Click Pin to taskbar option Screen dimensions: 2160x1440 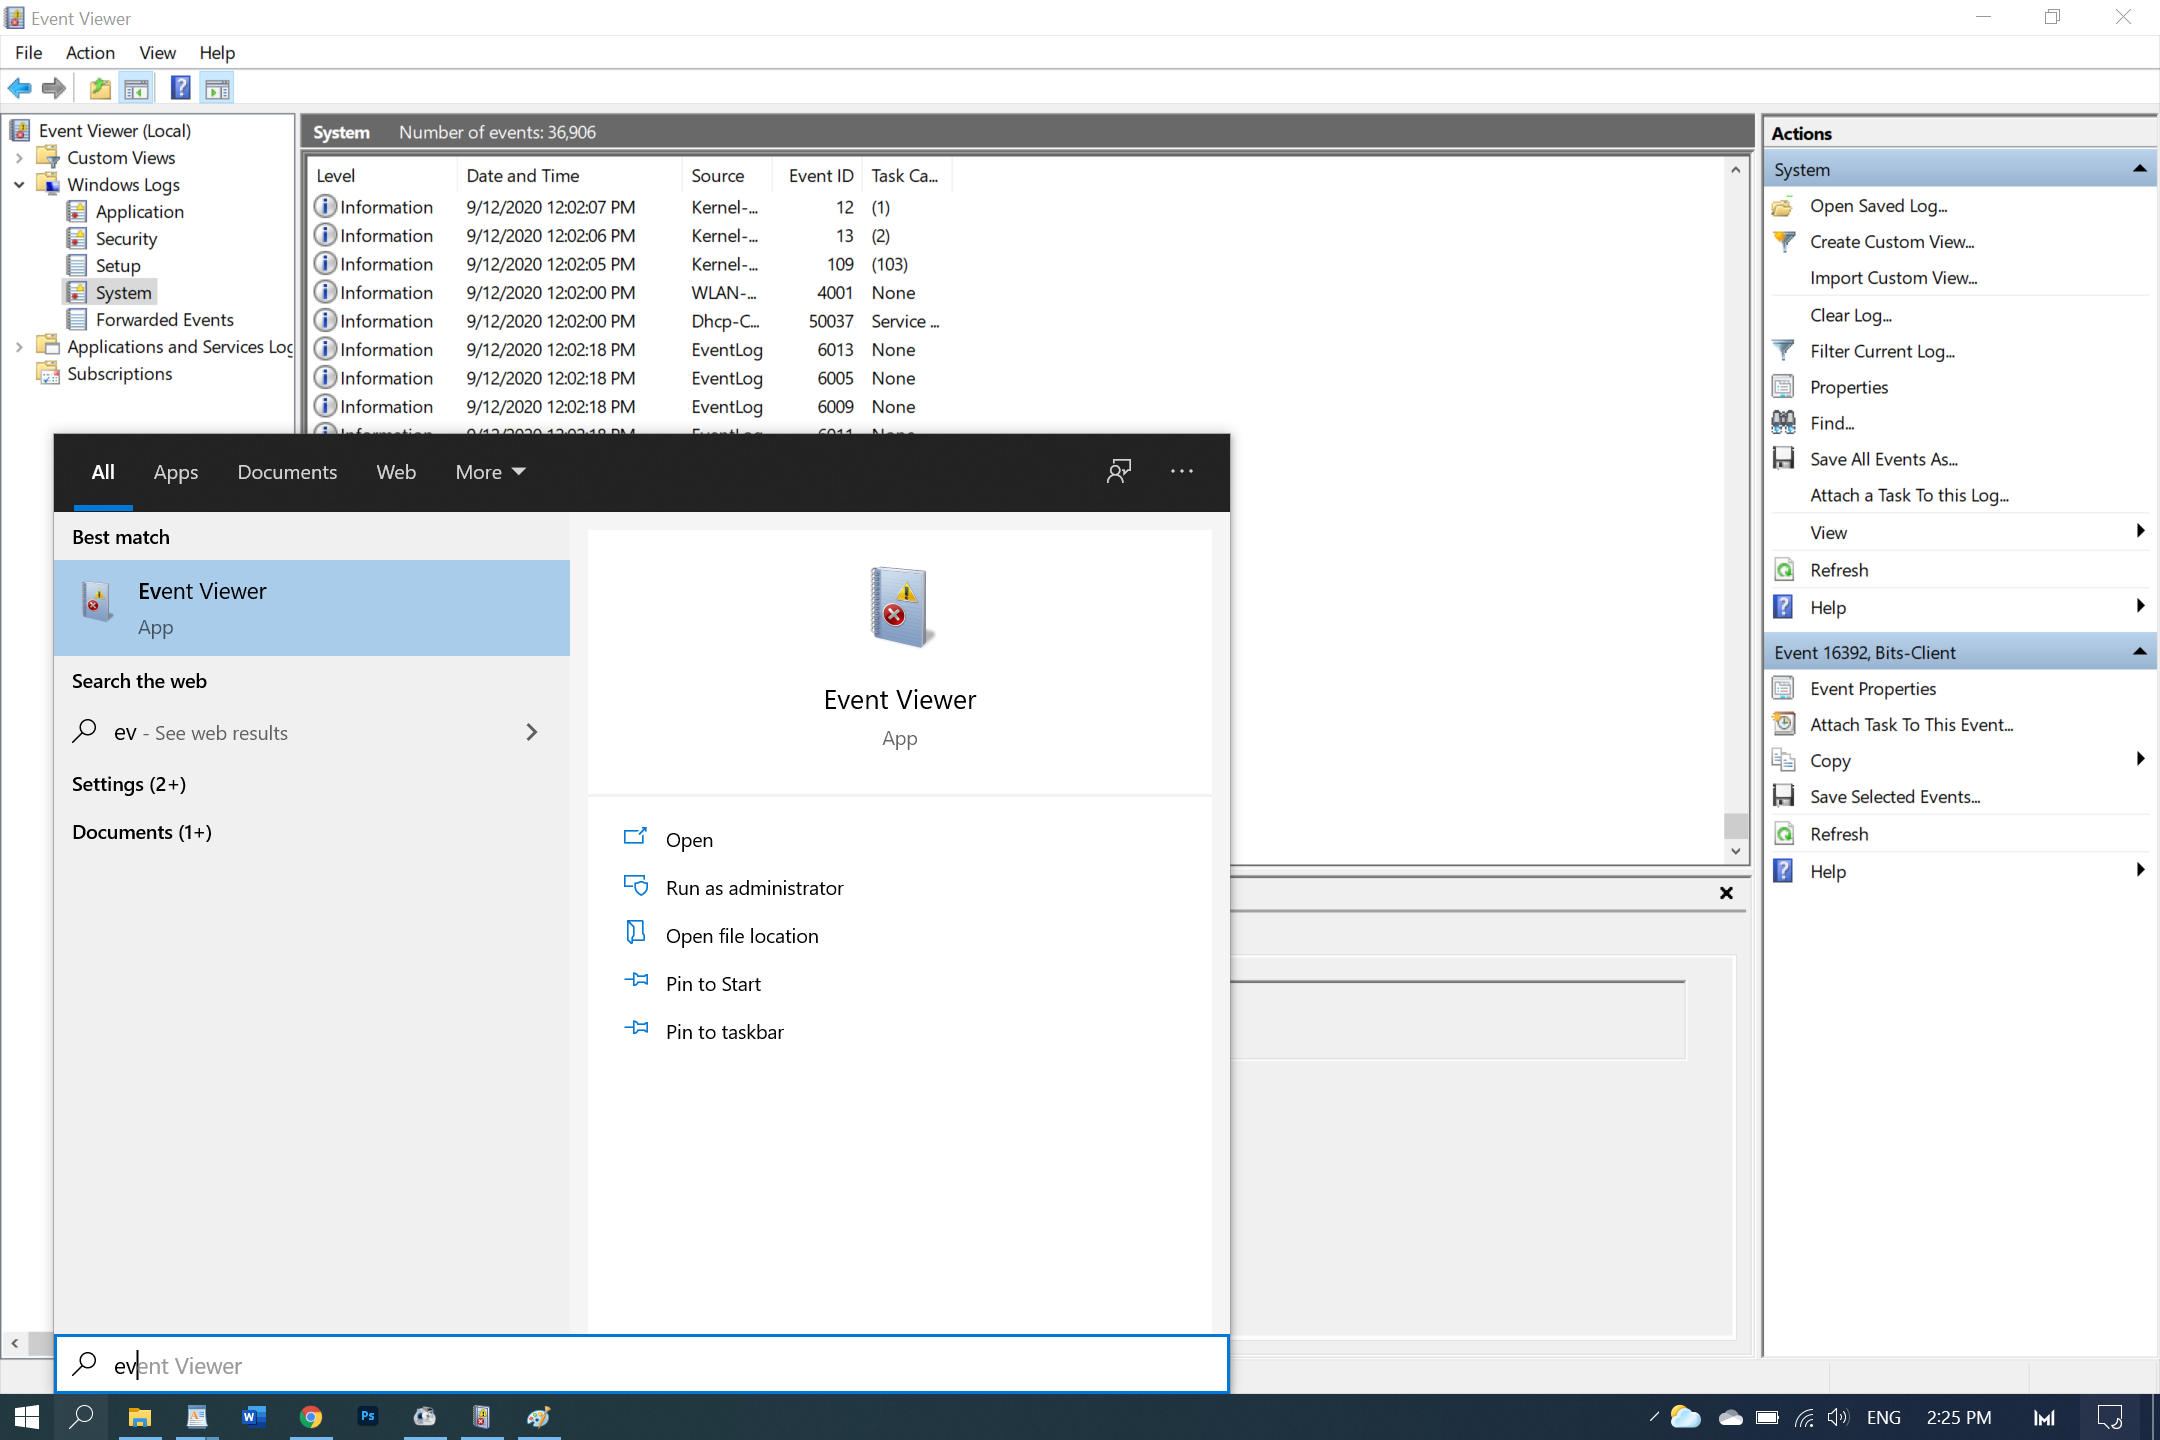[724, 1032]
